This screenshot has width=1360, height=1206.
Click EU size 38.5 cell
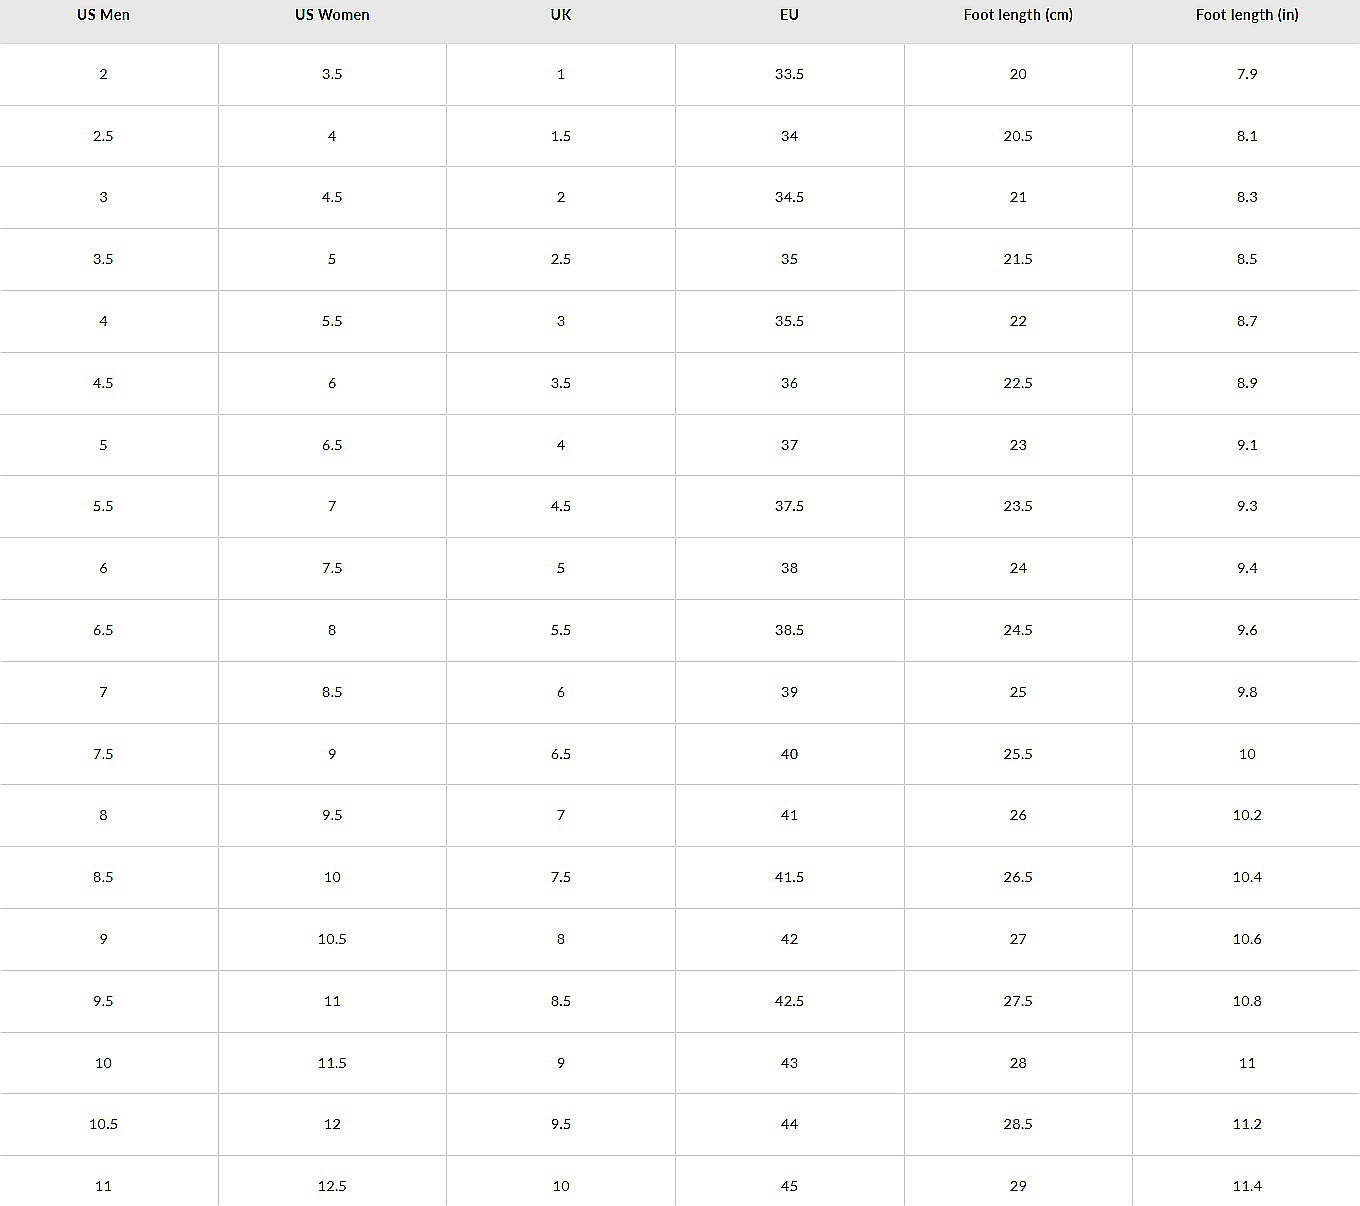pos(789,630)
